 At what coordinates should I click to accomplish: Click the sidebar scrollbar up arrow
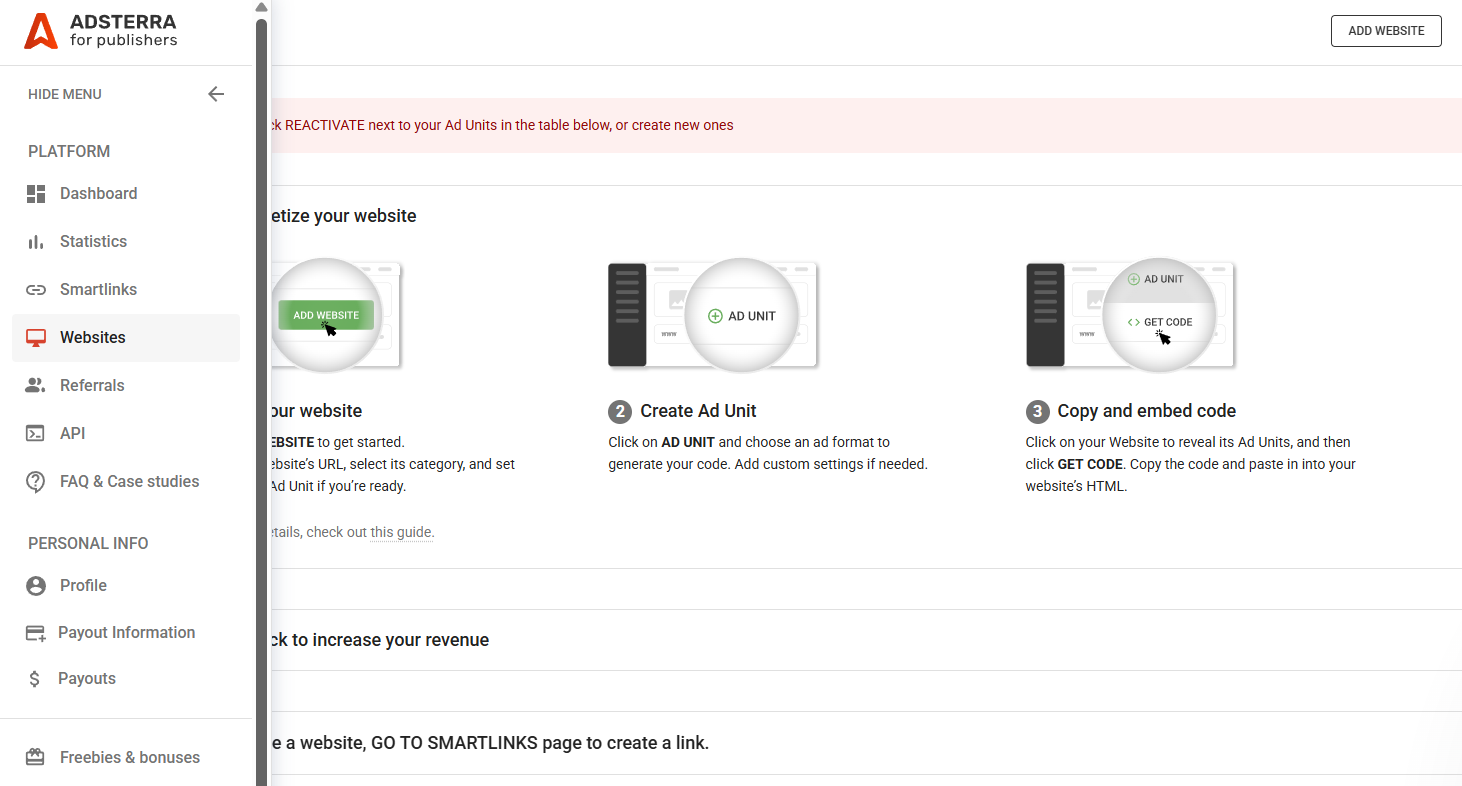261,7
